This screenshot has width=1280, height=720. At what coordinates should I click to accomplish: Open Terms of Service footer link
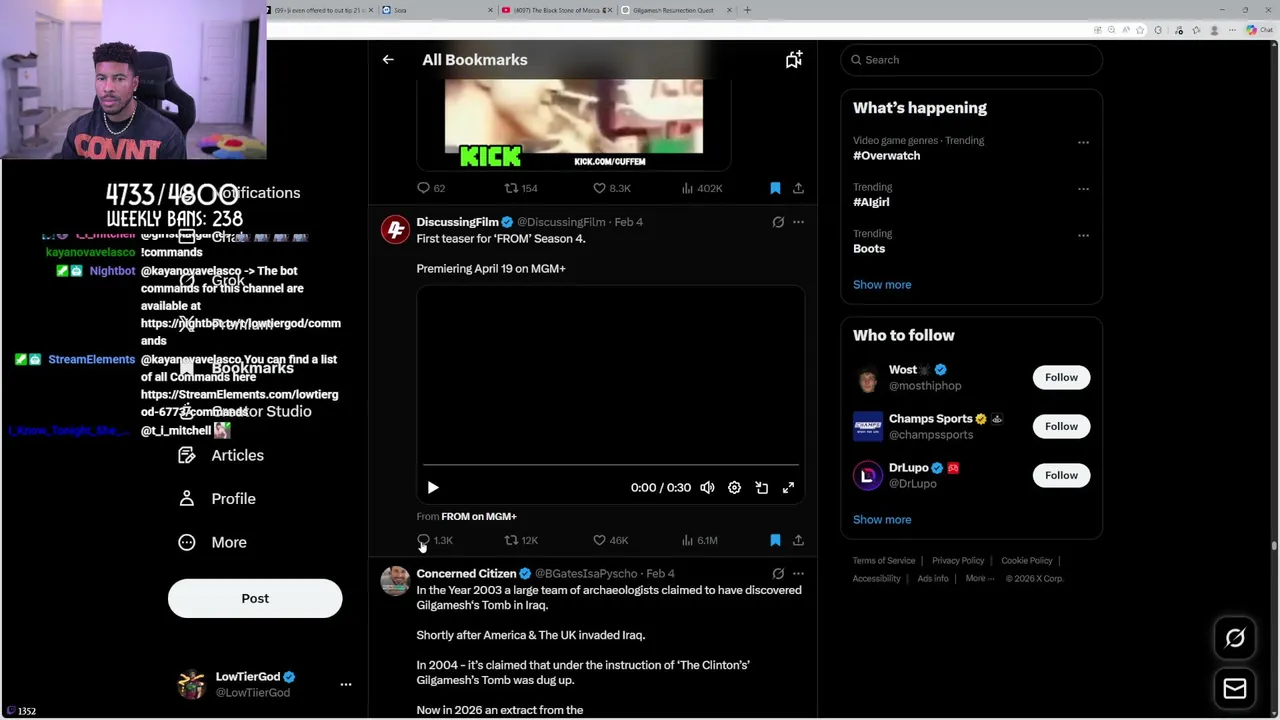pos(884,561)
